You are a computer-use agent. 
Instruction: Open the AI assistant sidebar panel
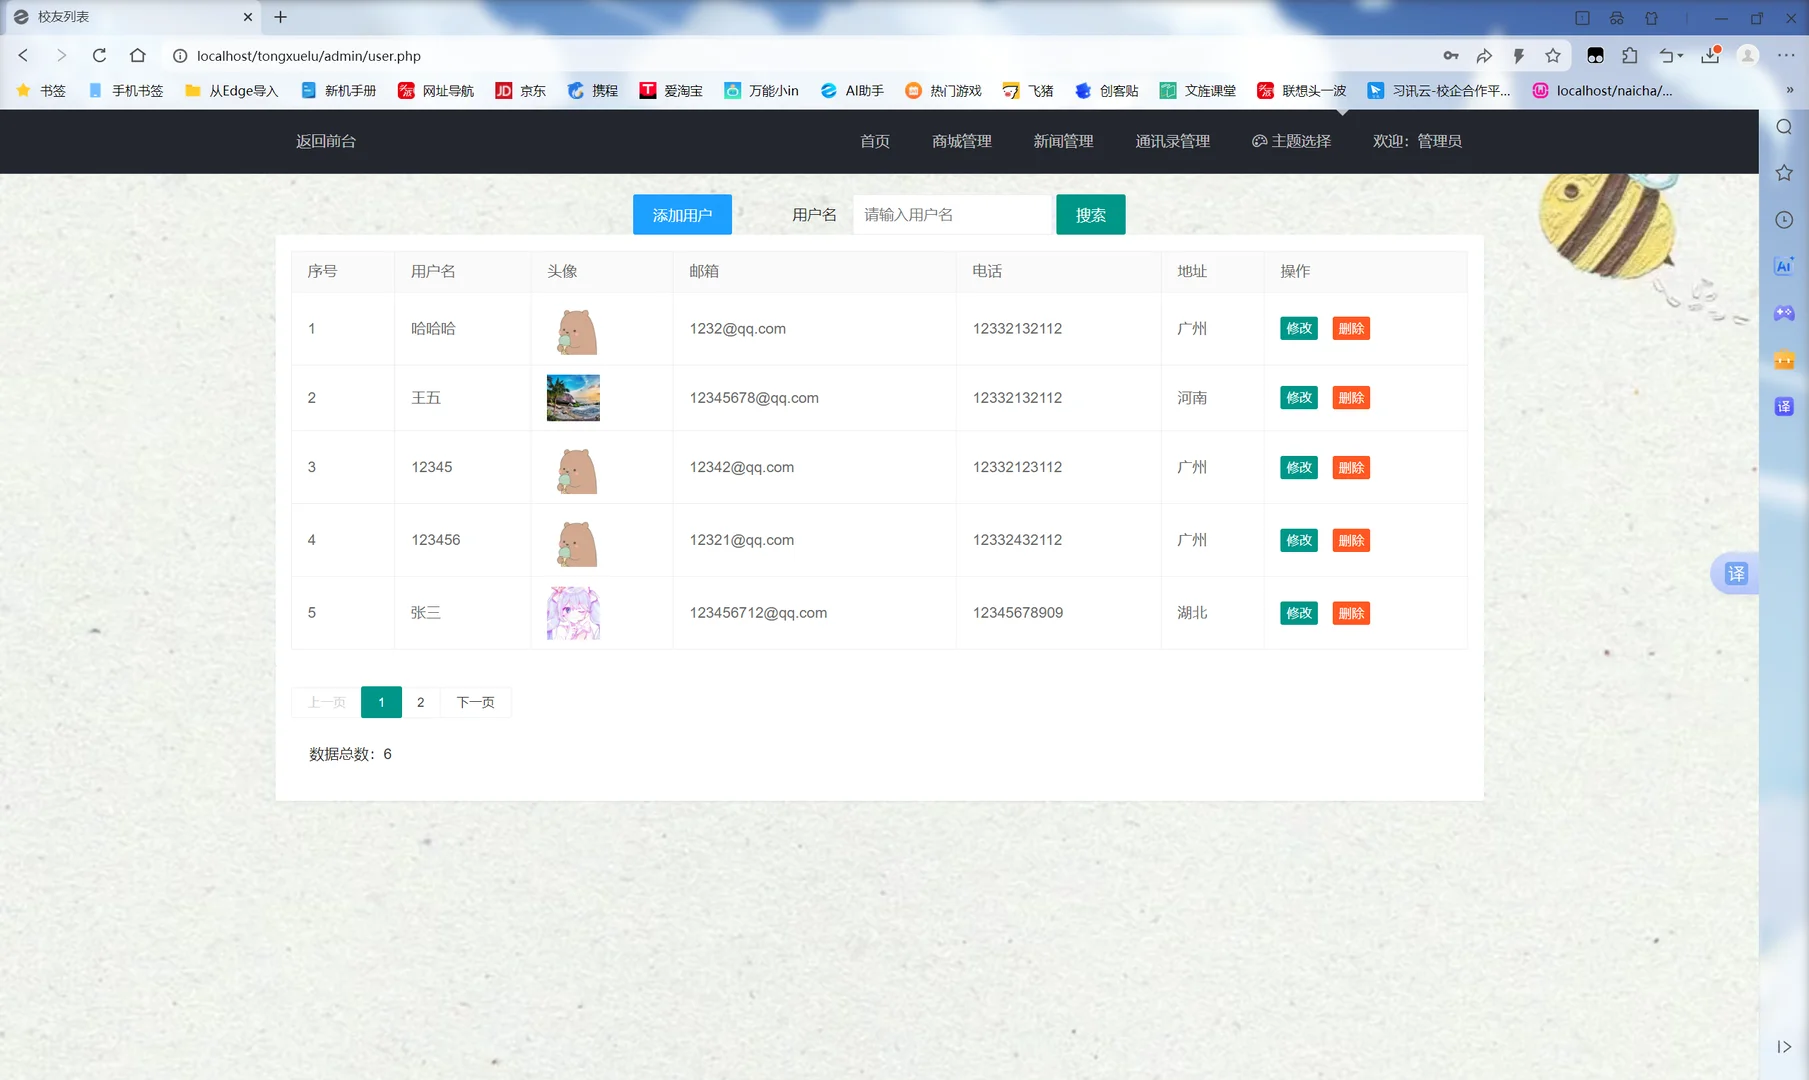(1784, 266)
